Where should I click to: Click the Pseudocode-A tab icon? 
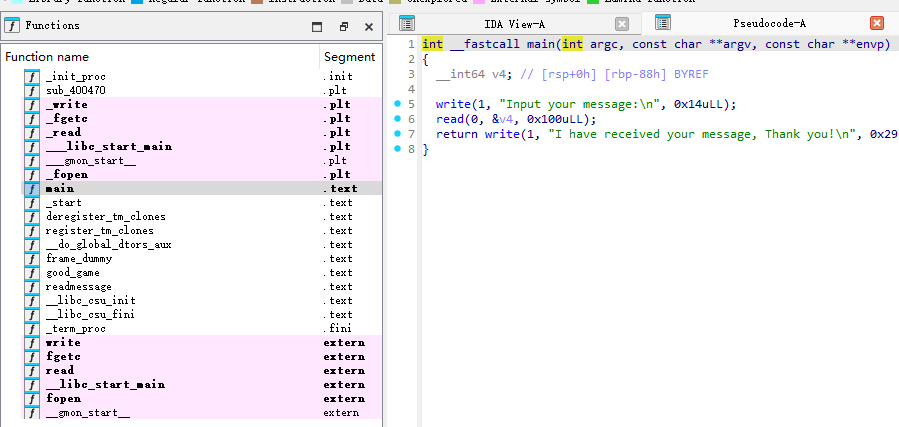pyautogui.click(x=662, y=22)
